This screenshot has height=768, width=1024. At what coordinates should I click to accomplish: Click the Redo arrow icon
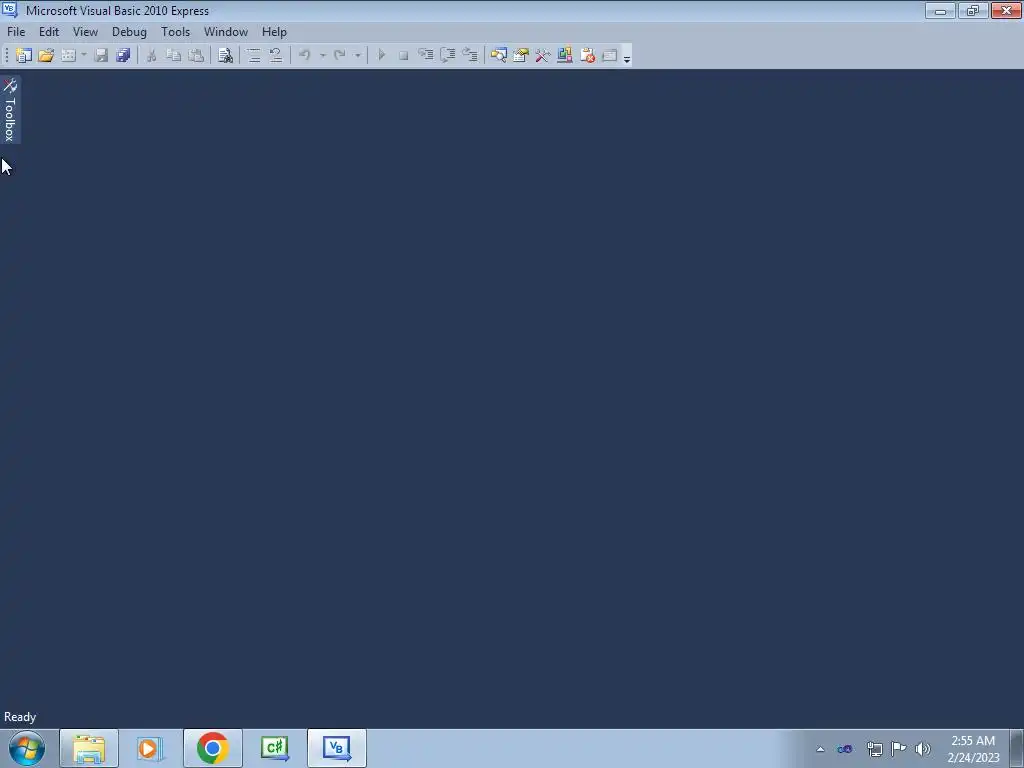click(340, 56)
